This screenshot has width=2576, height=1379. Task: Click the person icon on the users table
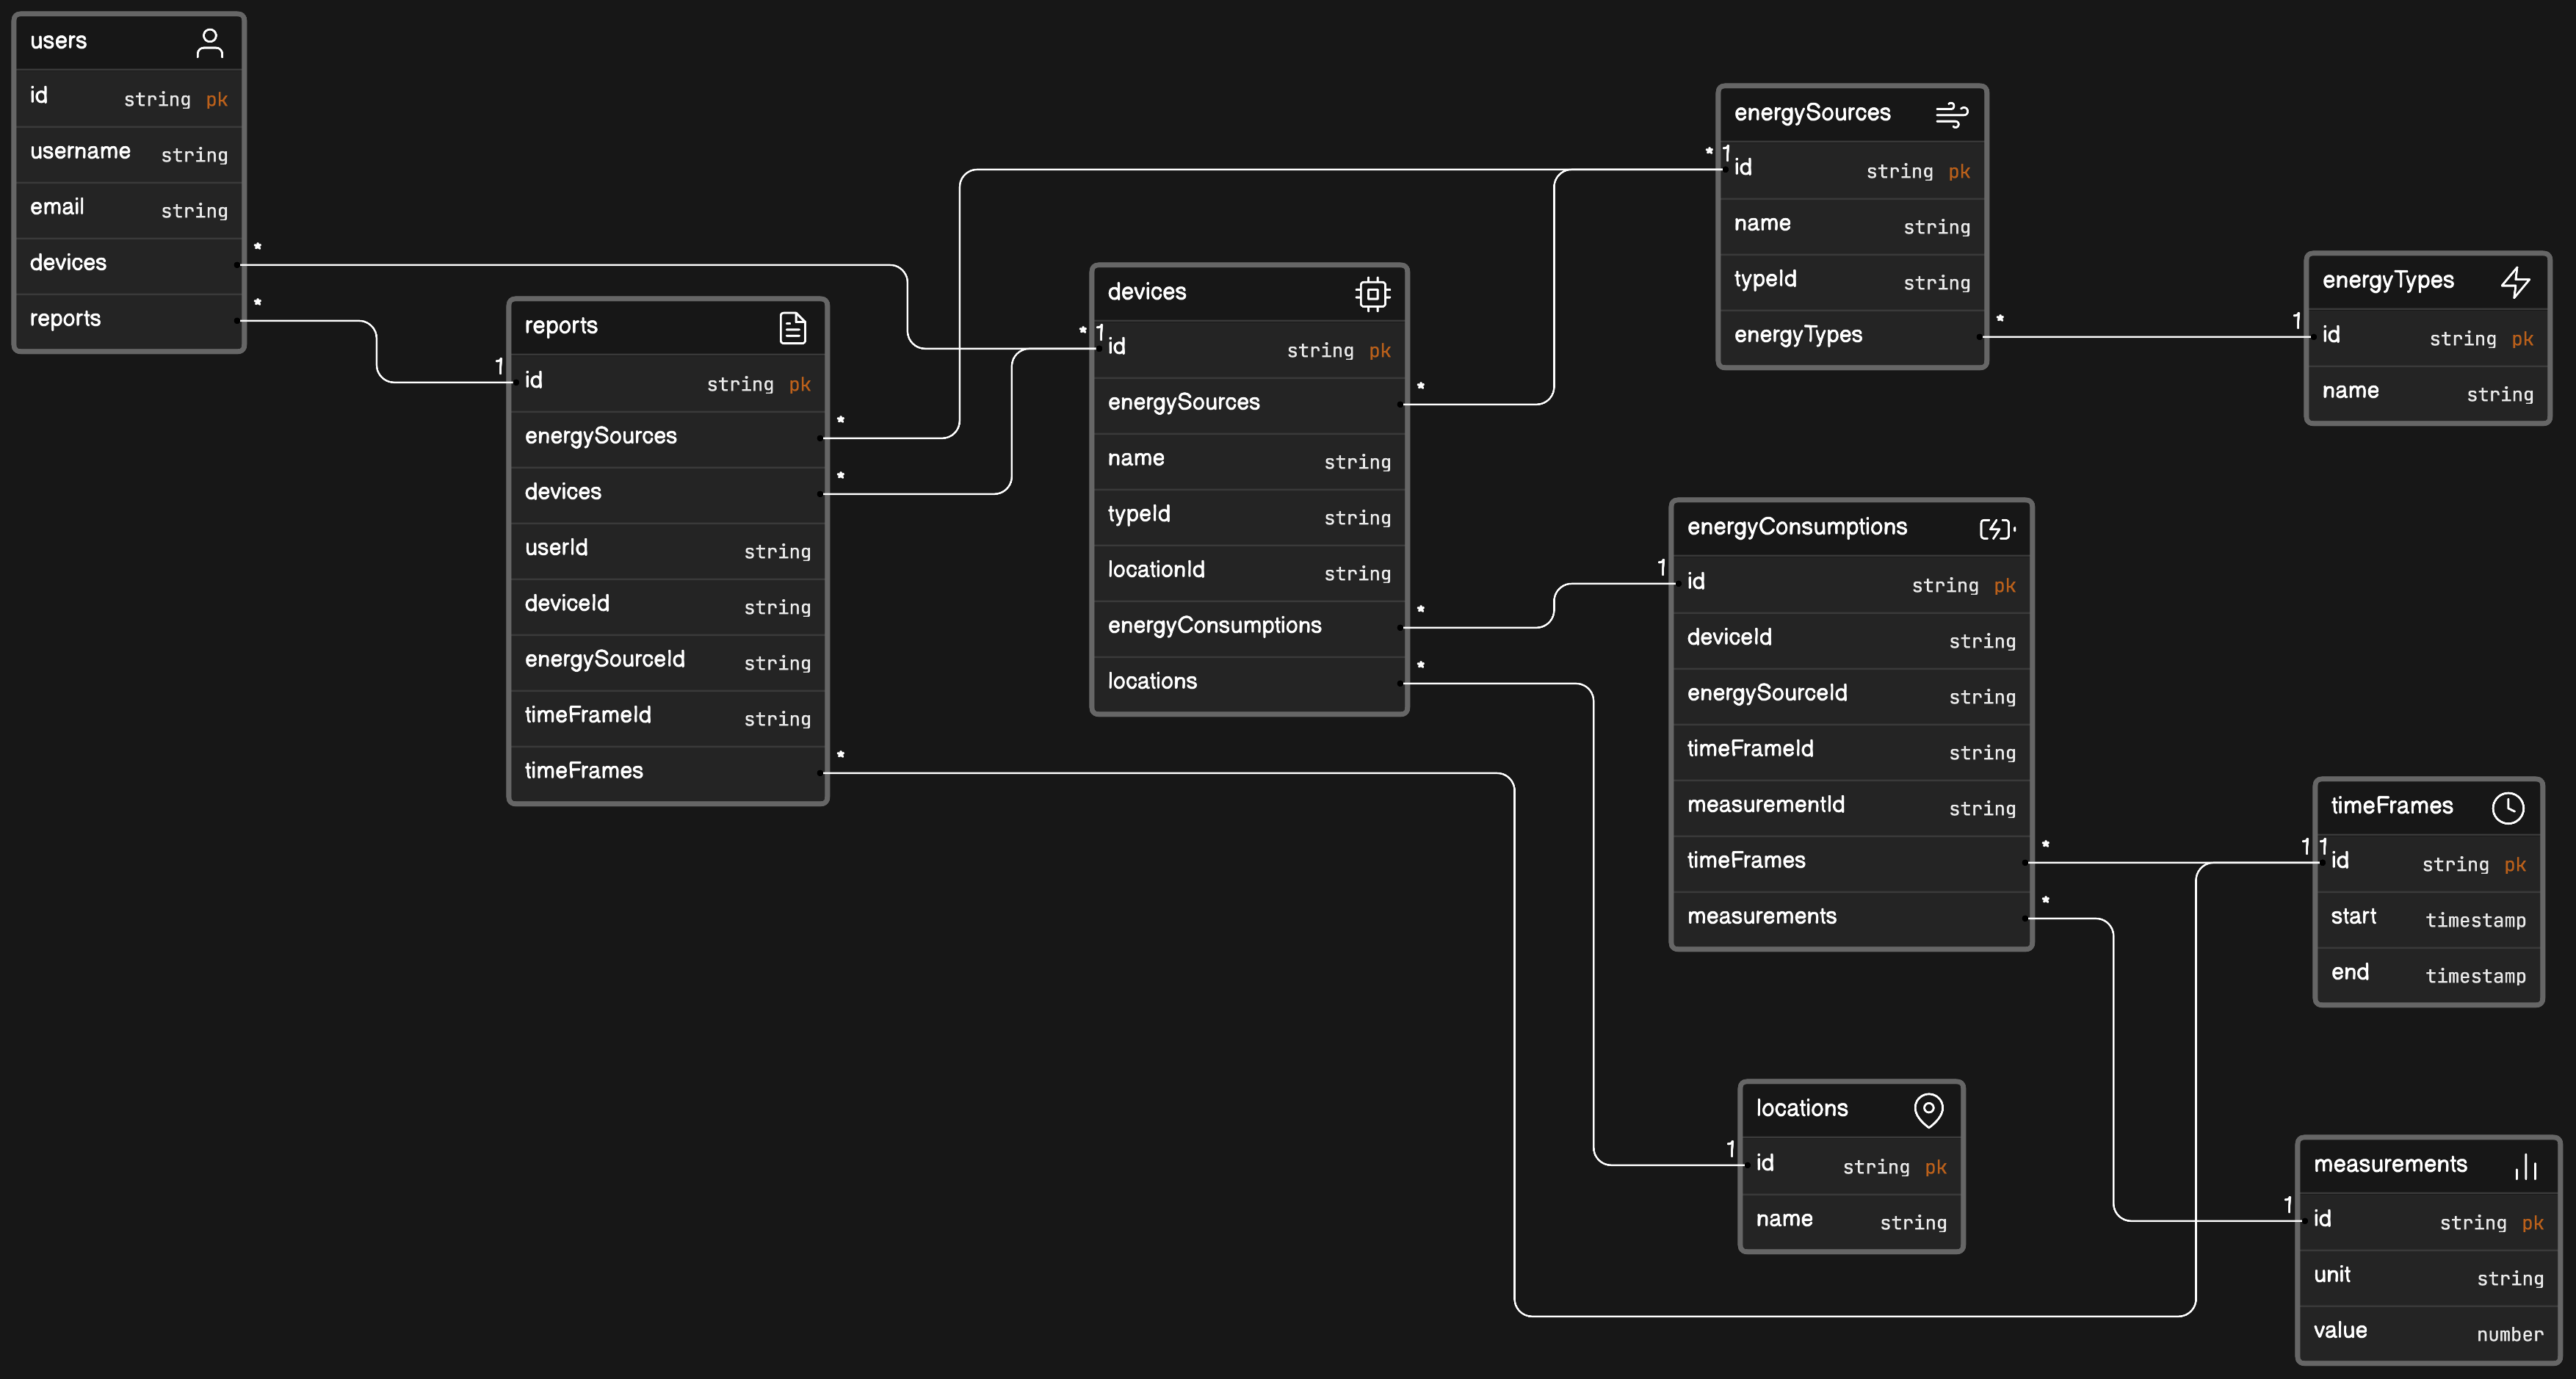click(210, 41)
